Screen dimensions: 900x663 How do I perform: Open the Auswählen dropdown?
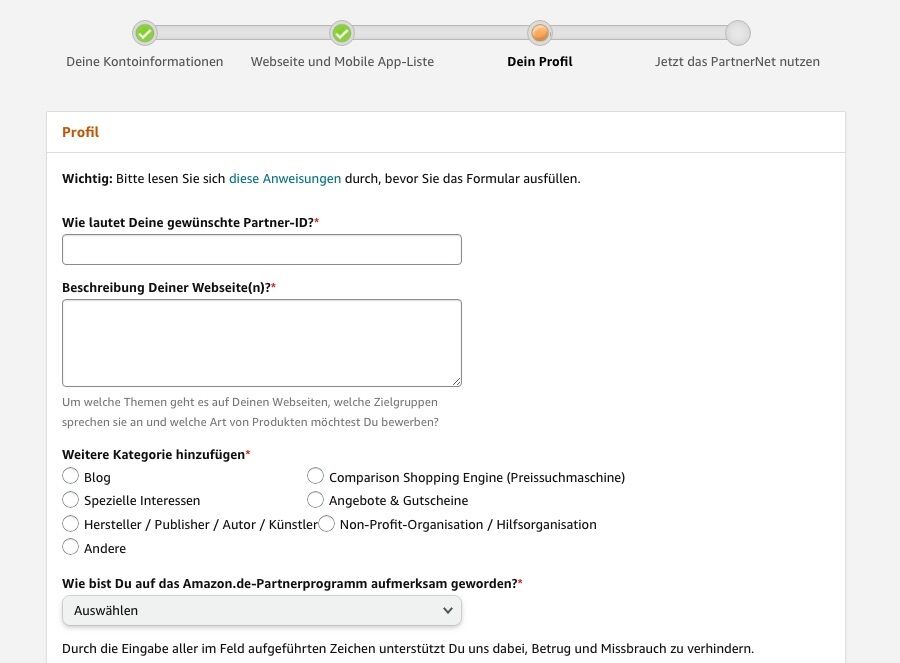point(261,610)
